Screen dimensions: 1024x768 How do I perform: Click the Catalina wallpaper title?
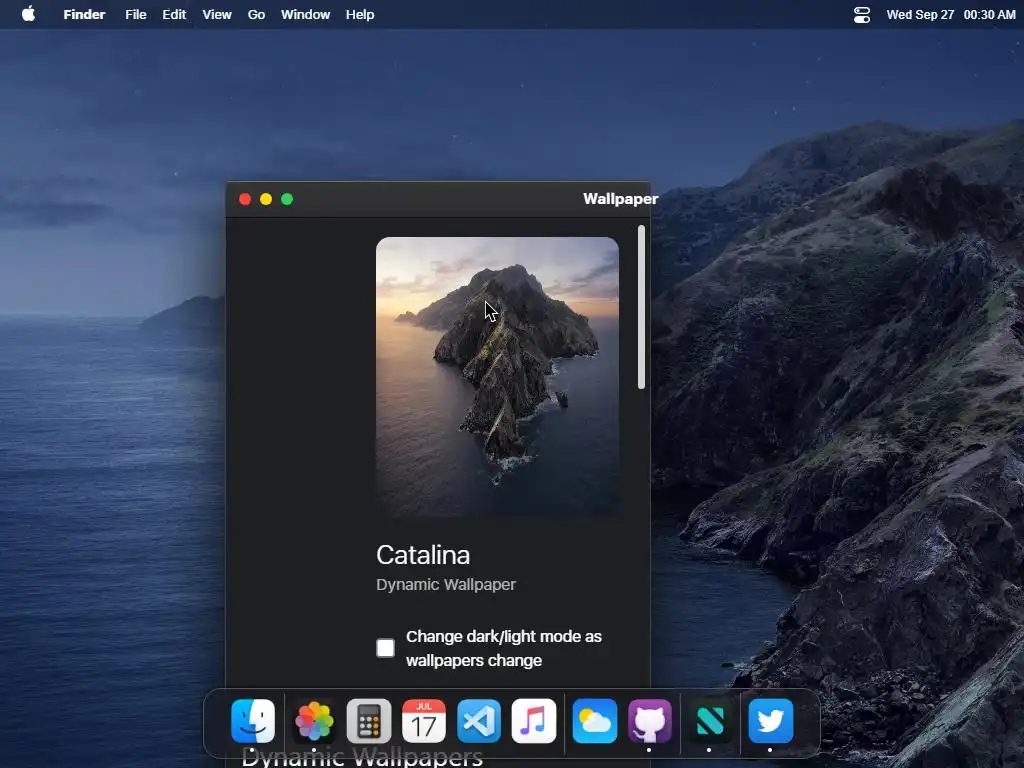423,555
